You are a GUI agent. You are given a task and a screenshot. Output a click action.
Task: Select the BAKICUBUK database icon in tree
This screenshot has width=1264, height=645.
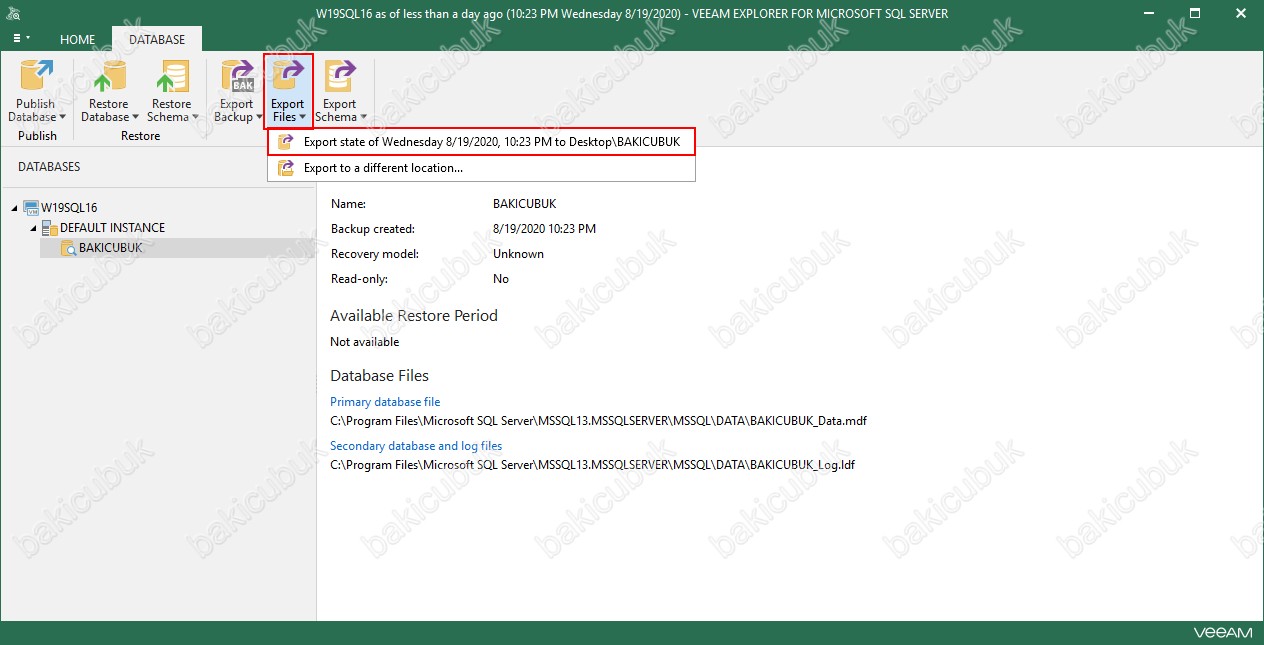[68, 248]
